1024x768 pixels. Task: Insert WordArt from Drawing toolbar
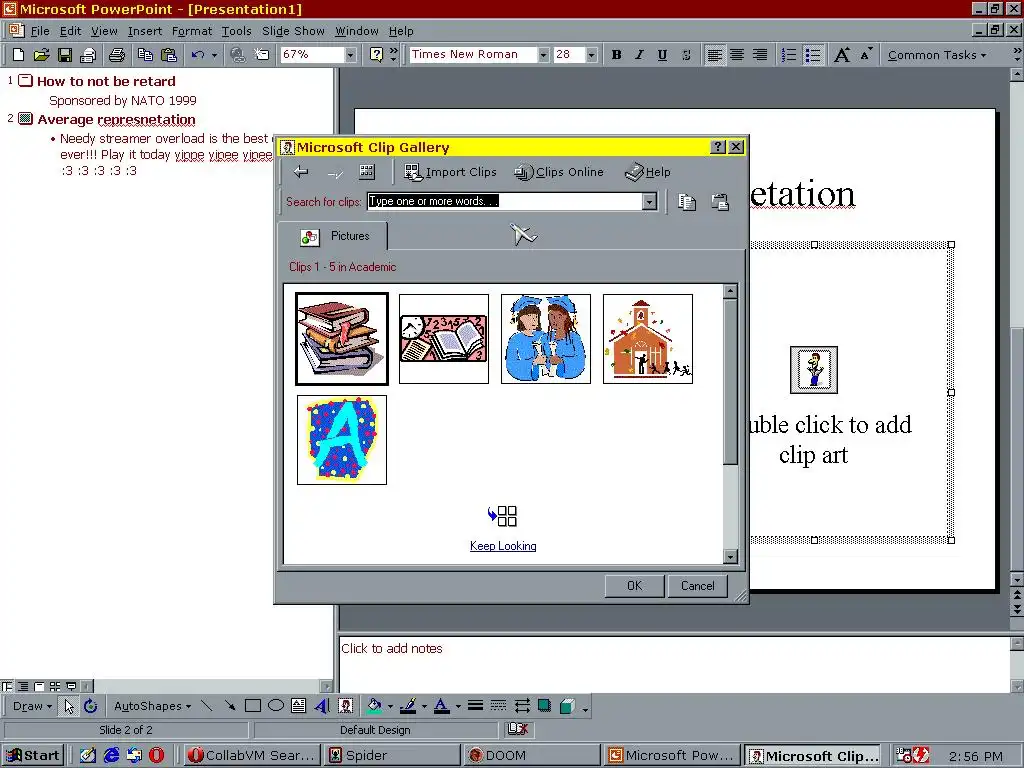click(322, 706)
